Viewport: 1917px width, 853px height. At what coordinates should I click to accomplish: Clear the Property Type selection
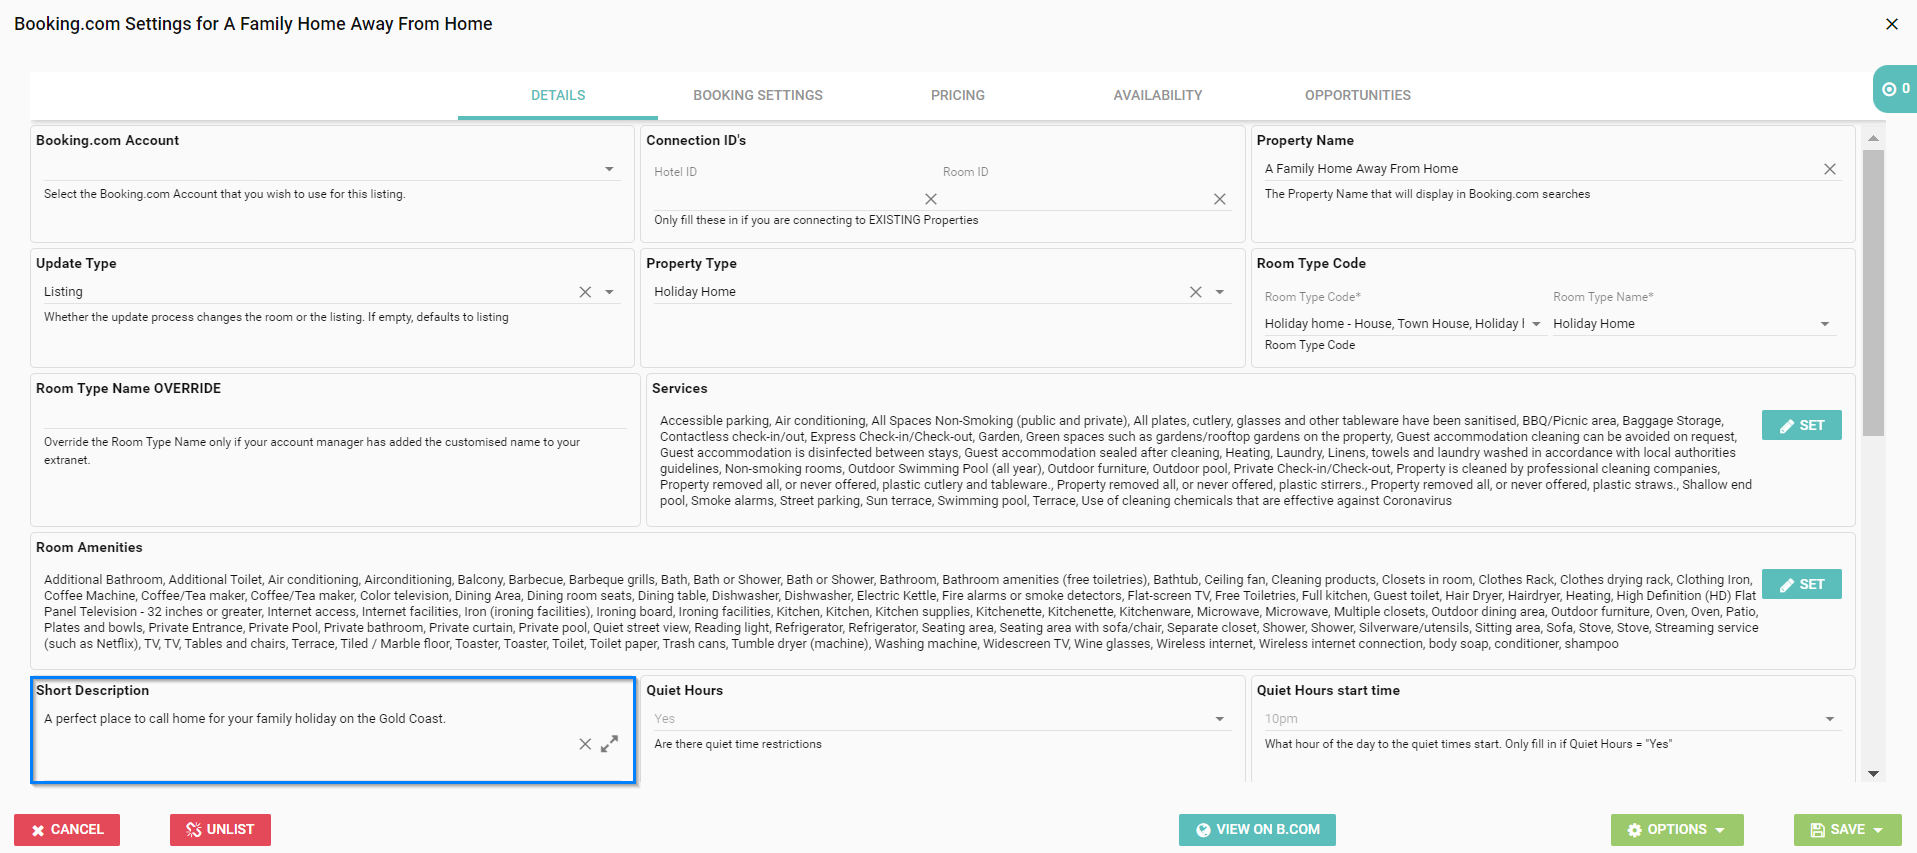(1195, 292)
